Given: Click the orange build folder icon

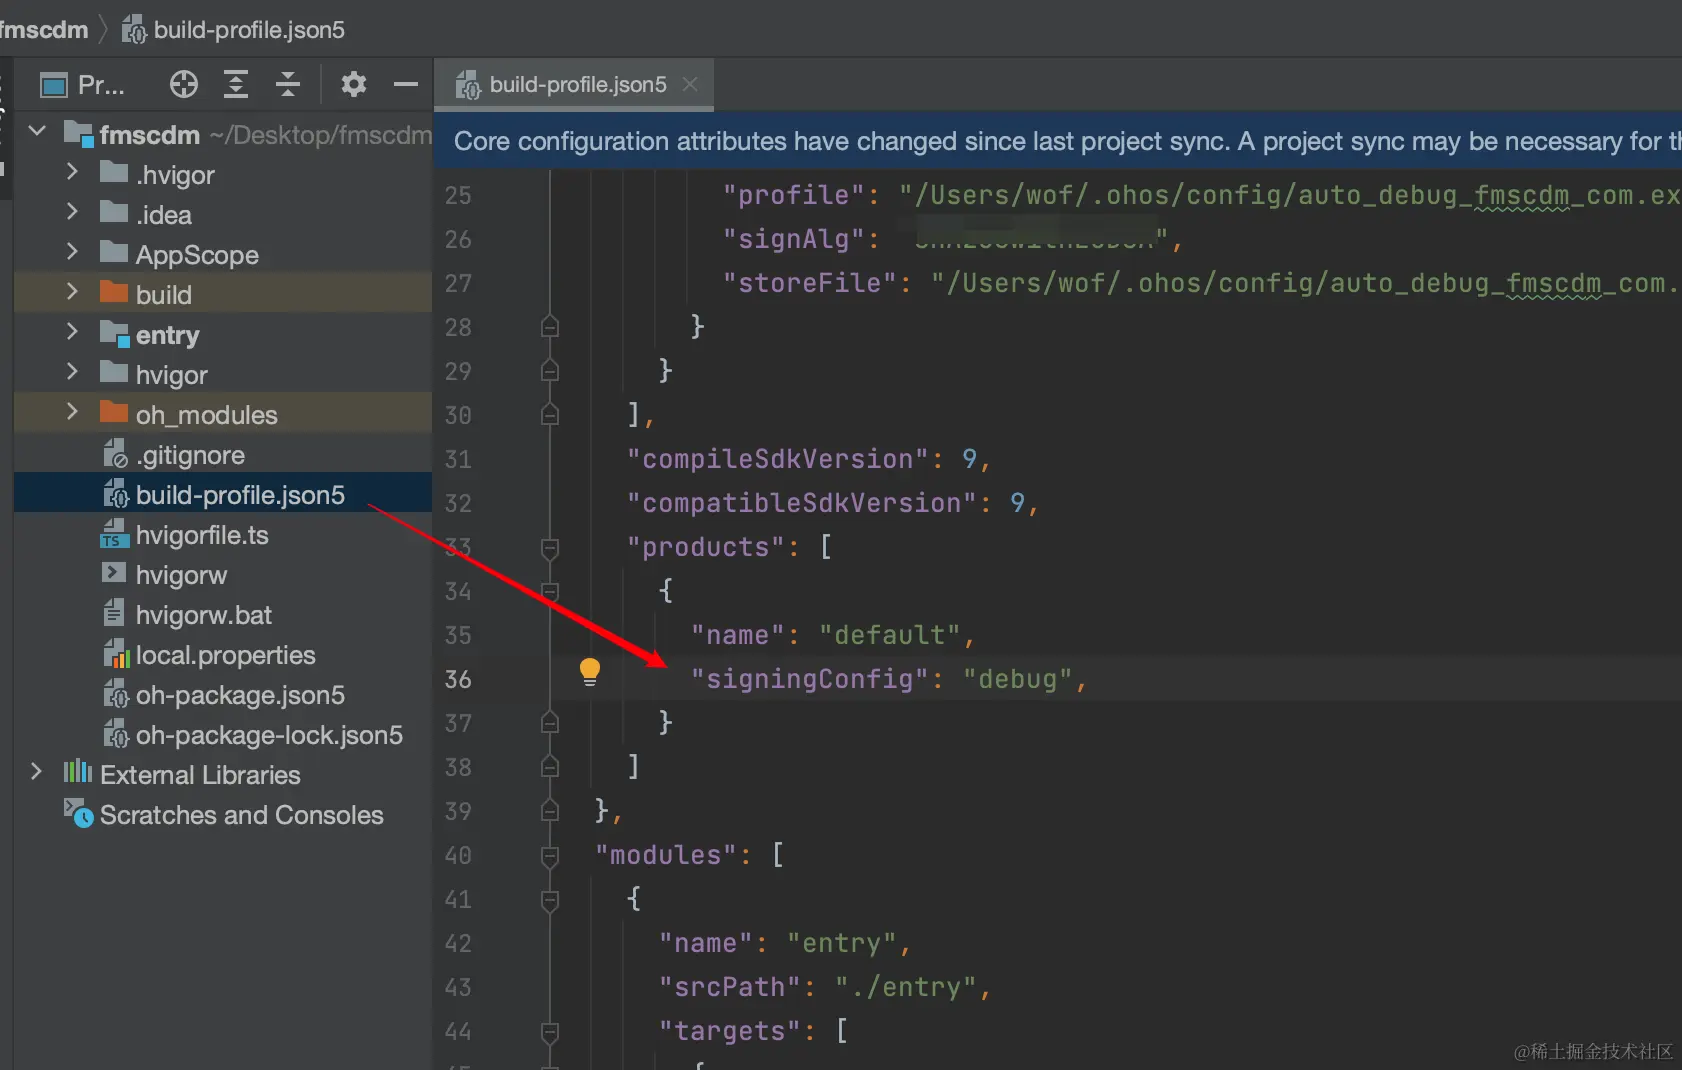Looking at the screenshot, I should (x=114, y=293).
